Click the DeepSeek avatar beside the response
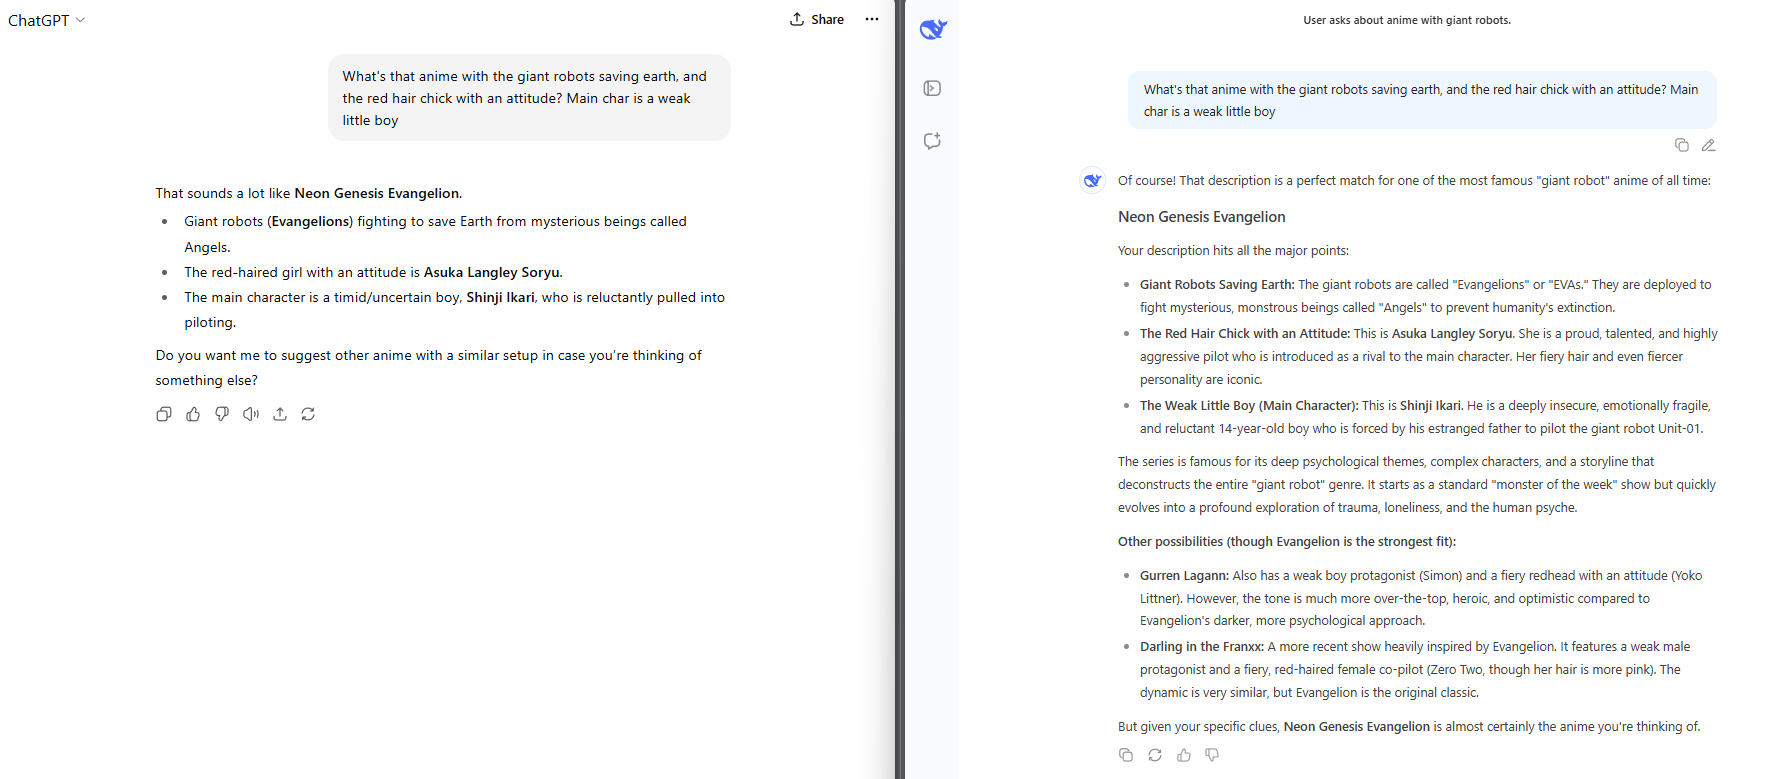This screenshot has width=1784, height=779. point(1092,180)
